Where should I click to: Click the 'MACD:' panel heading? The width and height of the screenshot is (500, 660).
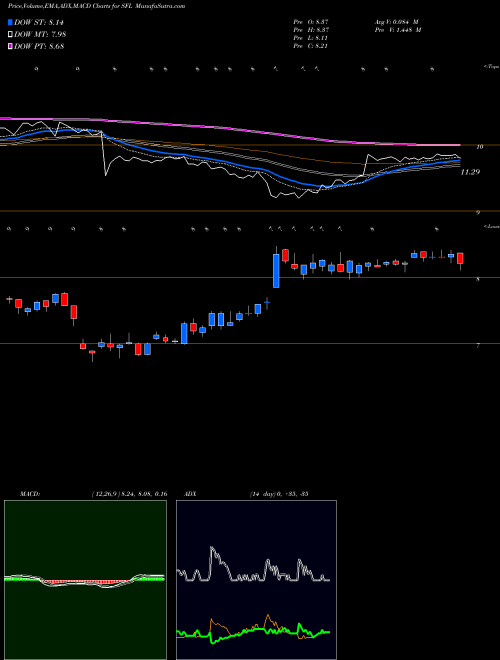pos(30,494)
